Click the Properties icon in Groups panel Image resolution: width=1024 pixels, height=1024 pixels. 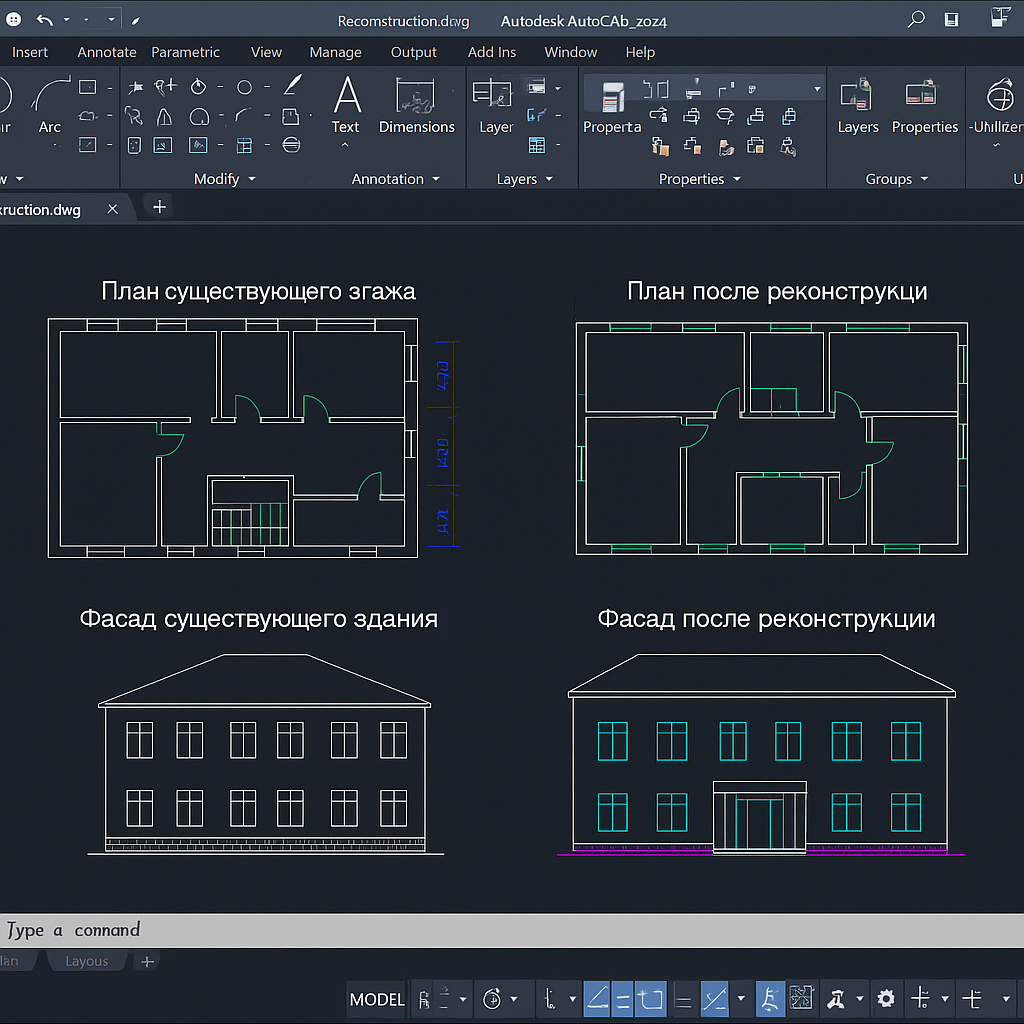coord(924,106)
